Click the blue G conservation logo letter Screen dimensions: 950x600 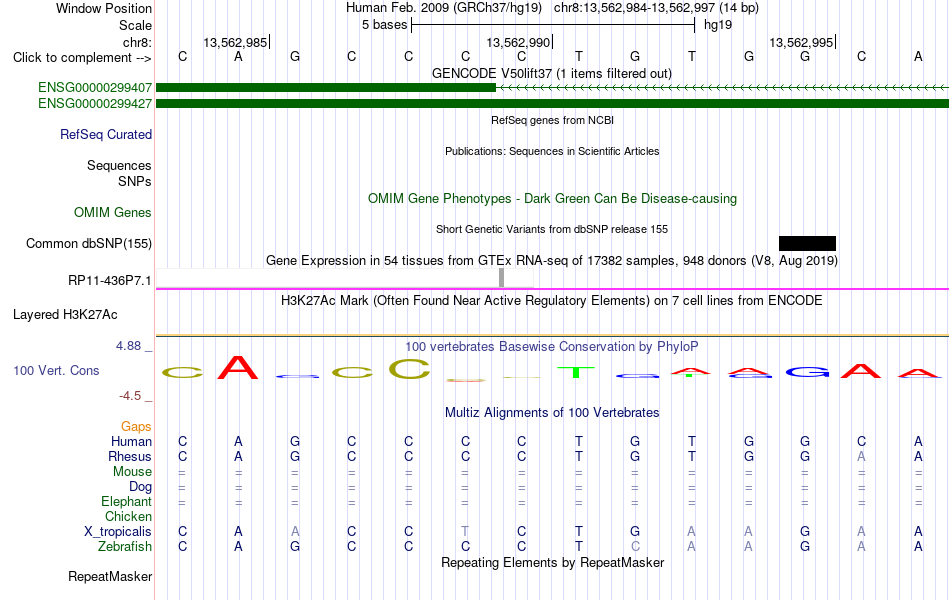(x=807, y=372)
